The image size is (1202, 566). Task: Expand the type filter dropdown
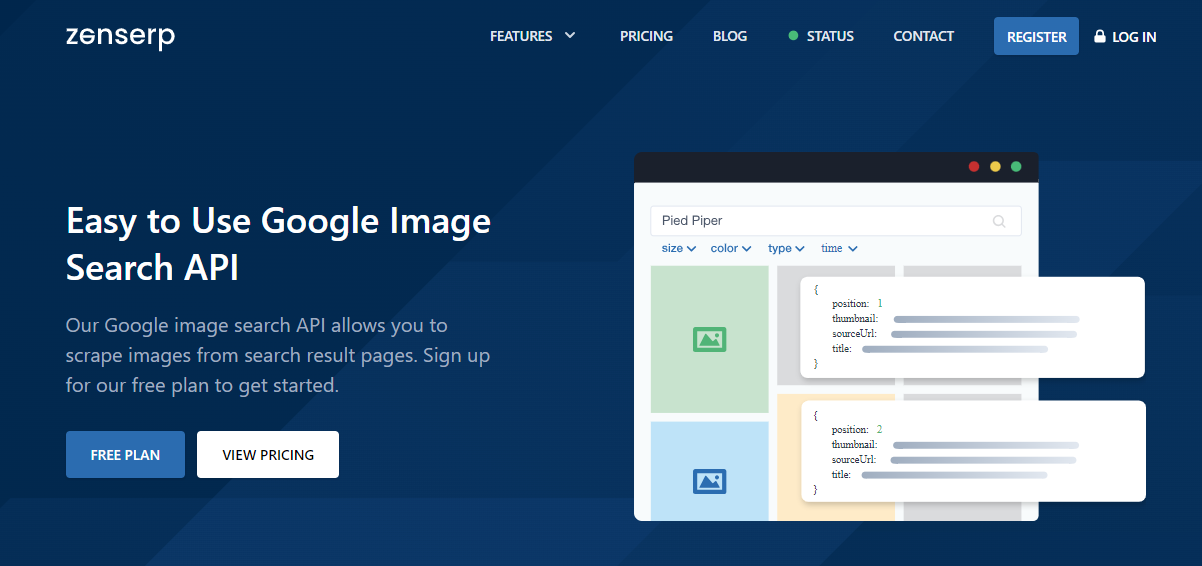[786, 248]
